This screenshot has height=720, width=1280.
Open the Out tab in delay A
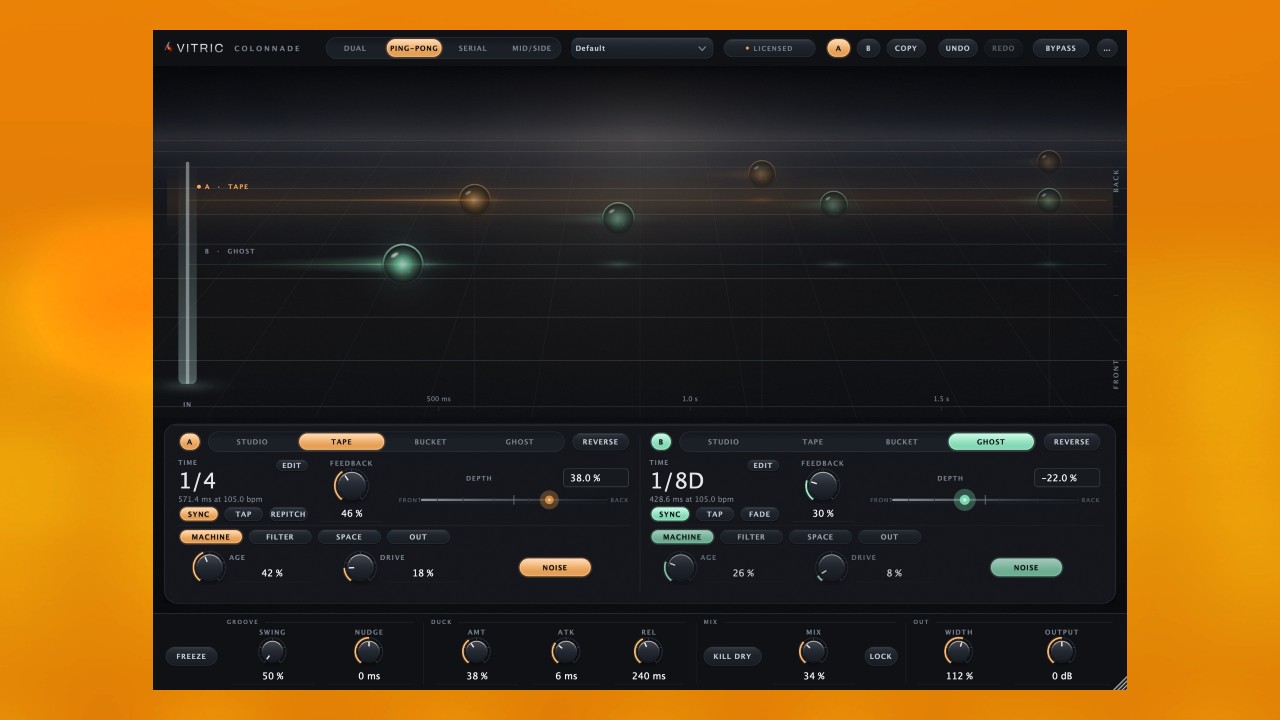click(418, 537)
